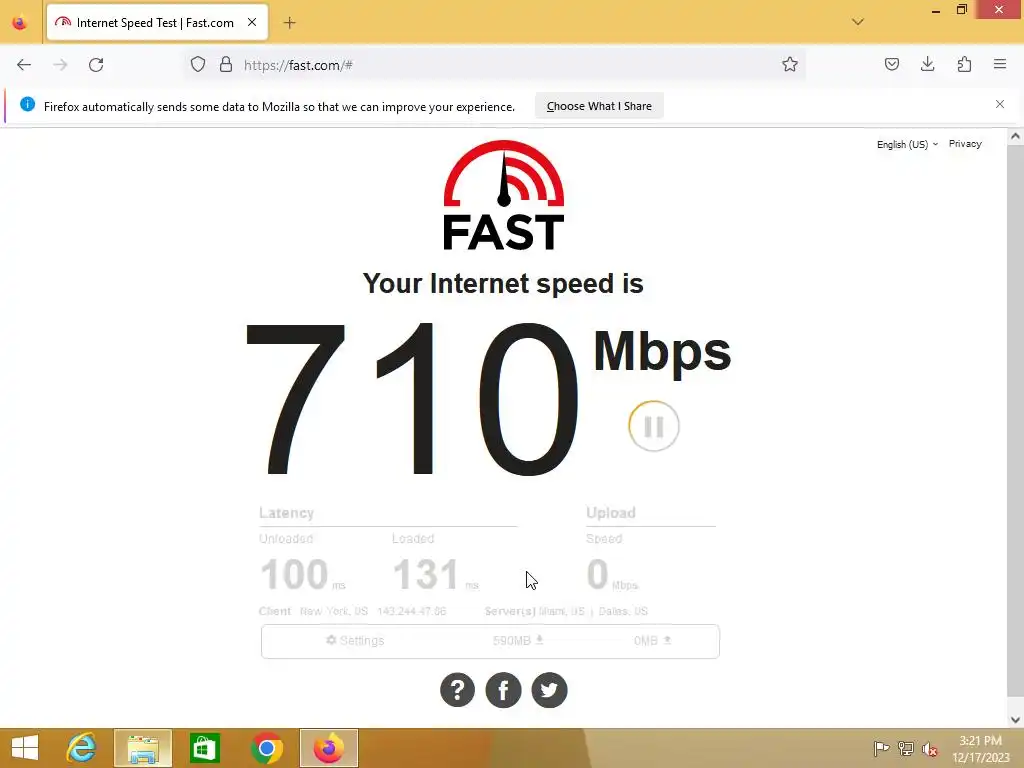Pause the running speed test

coord(654,426)
